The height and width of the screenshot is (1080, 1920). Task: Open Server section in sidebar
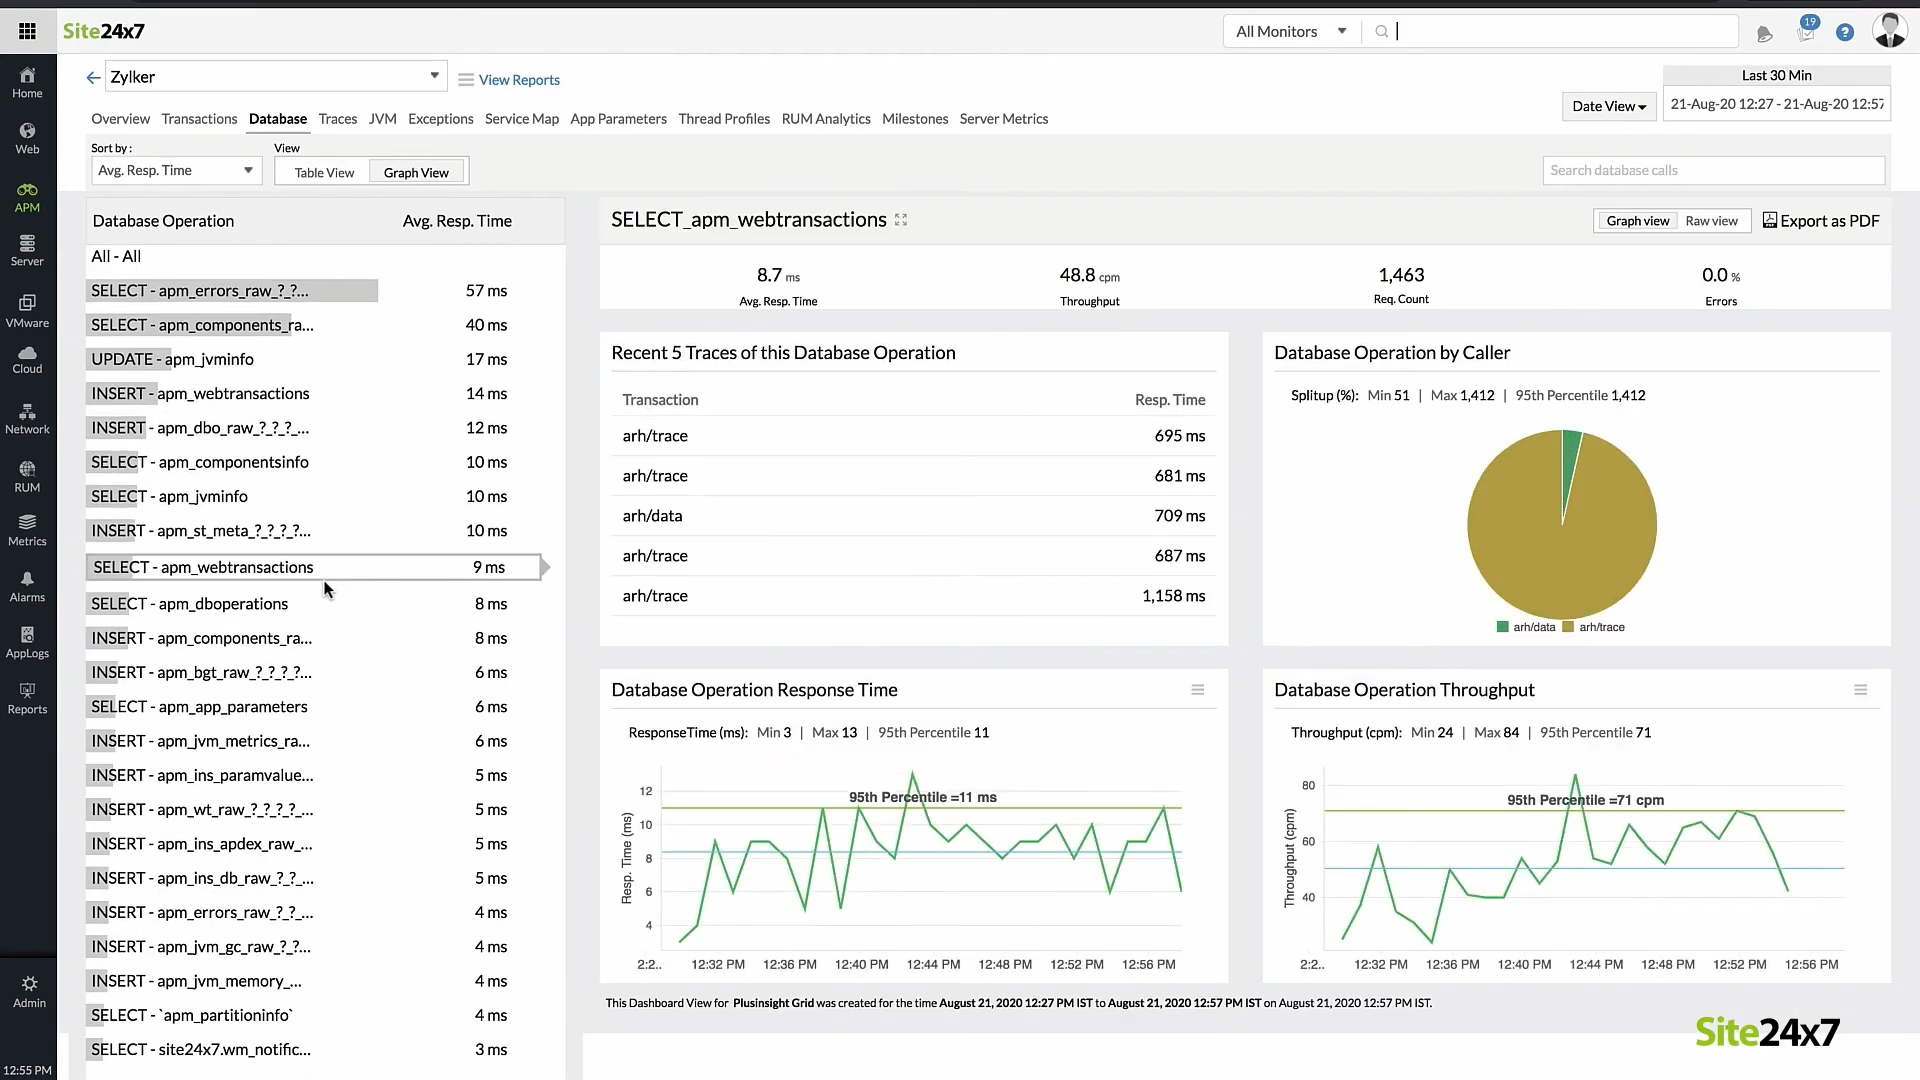point(27,251)
